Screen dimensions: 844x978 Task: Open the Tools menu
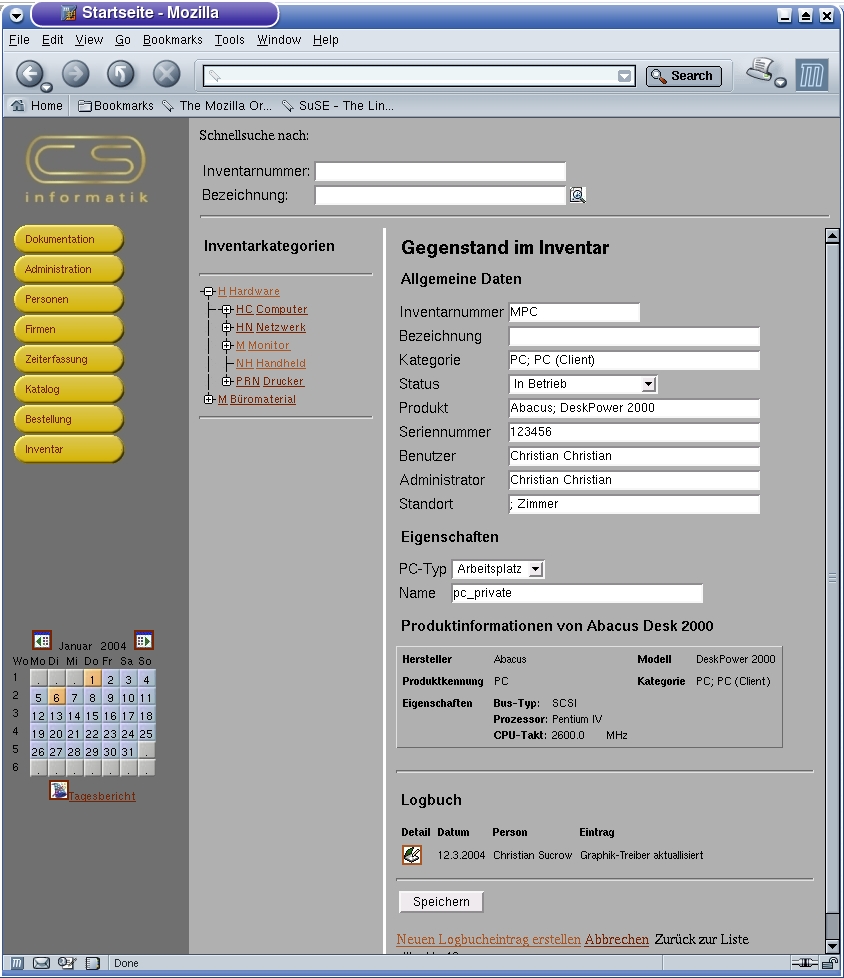pyautogui.click(x=230, y=40)
